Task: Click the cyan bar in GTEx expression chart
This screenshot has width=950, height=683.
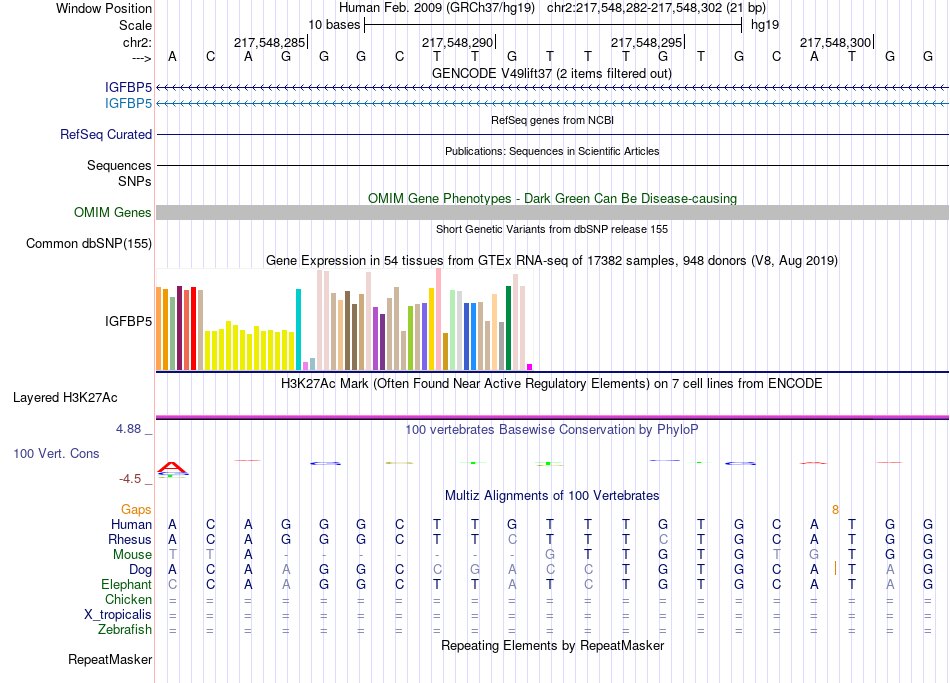Action: pyautogui.click(x=298, y=329)
